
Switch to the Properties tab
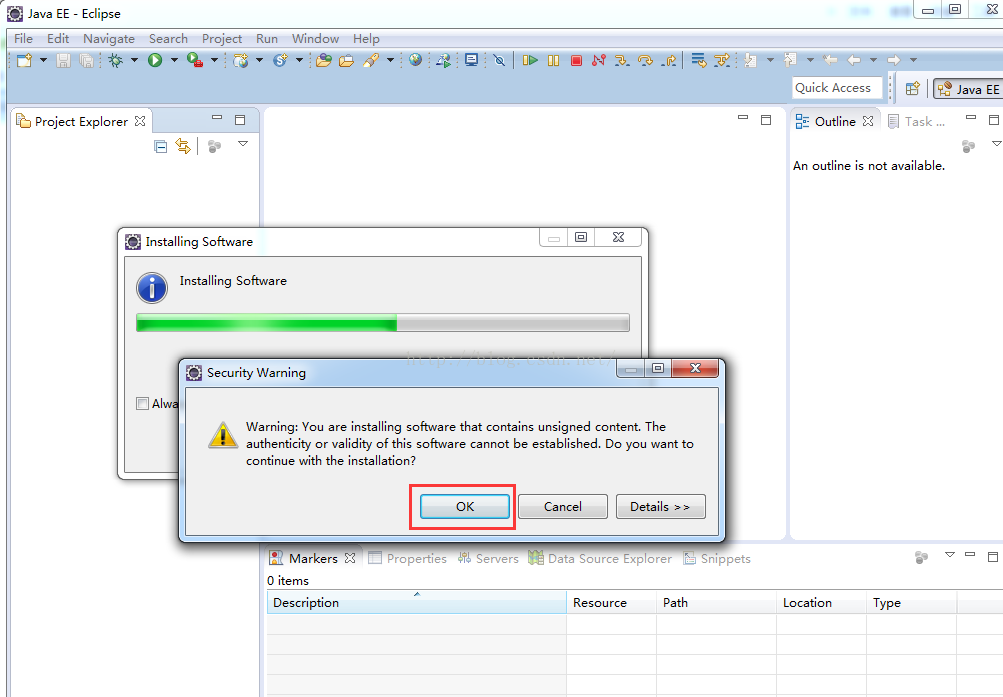(407, 559)
